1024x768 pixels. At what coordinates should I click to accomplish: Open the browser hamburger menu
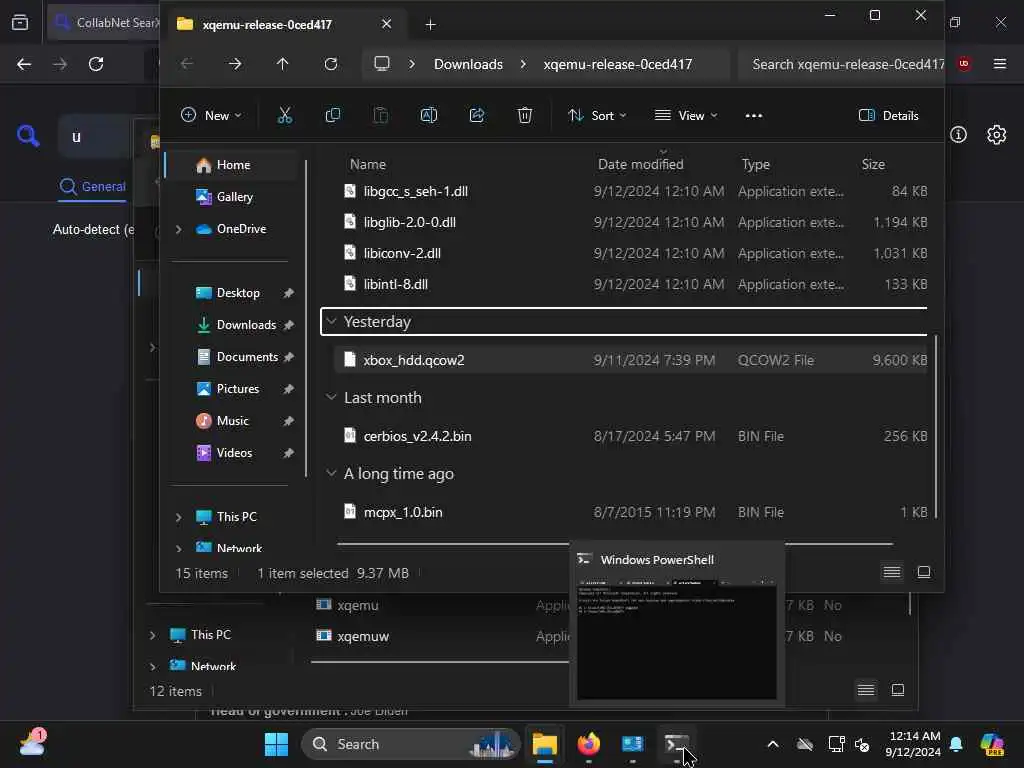999,63
